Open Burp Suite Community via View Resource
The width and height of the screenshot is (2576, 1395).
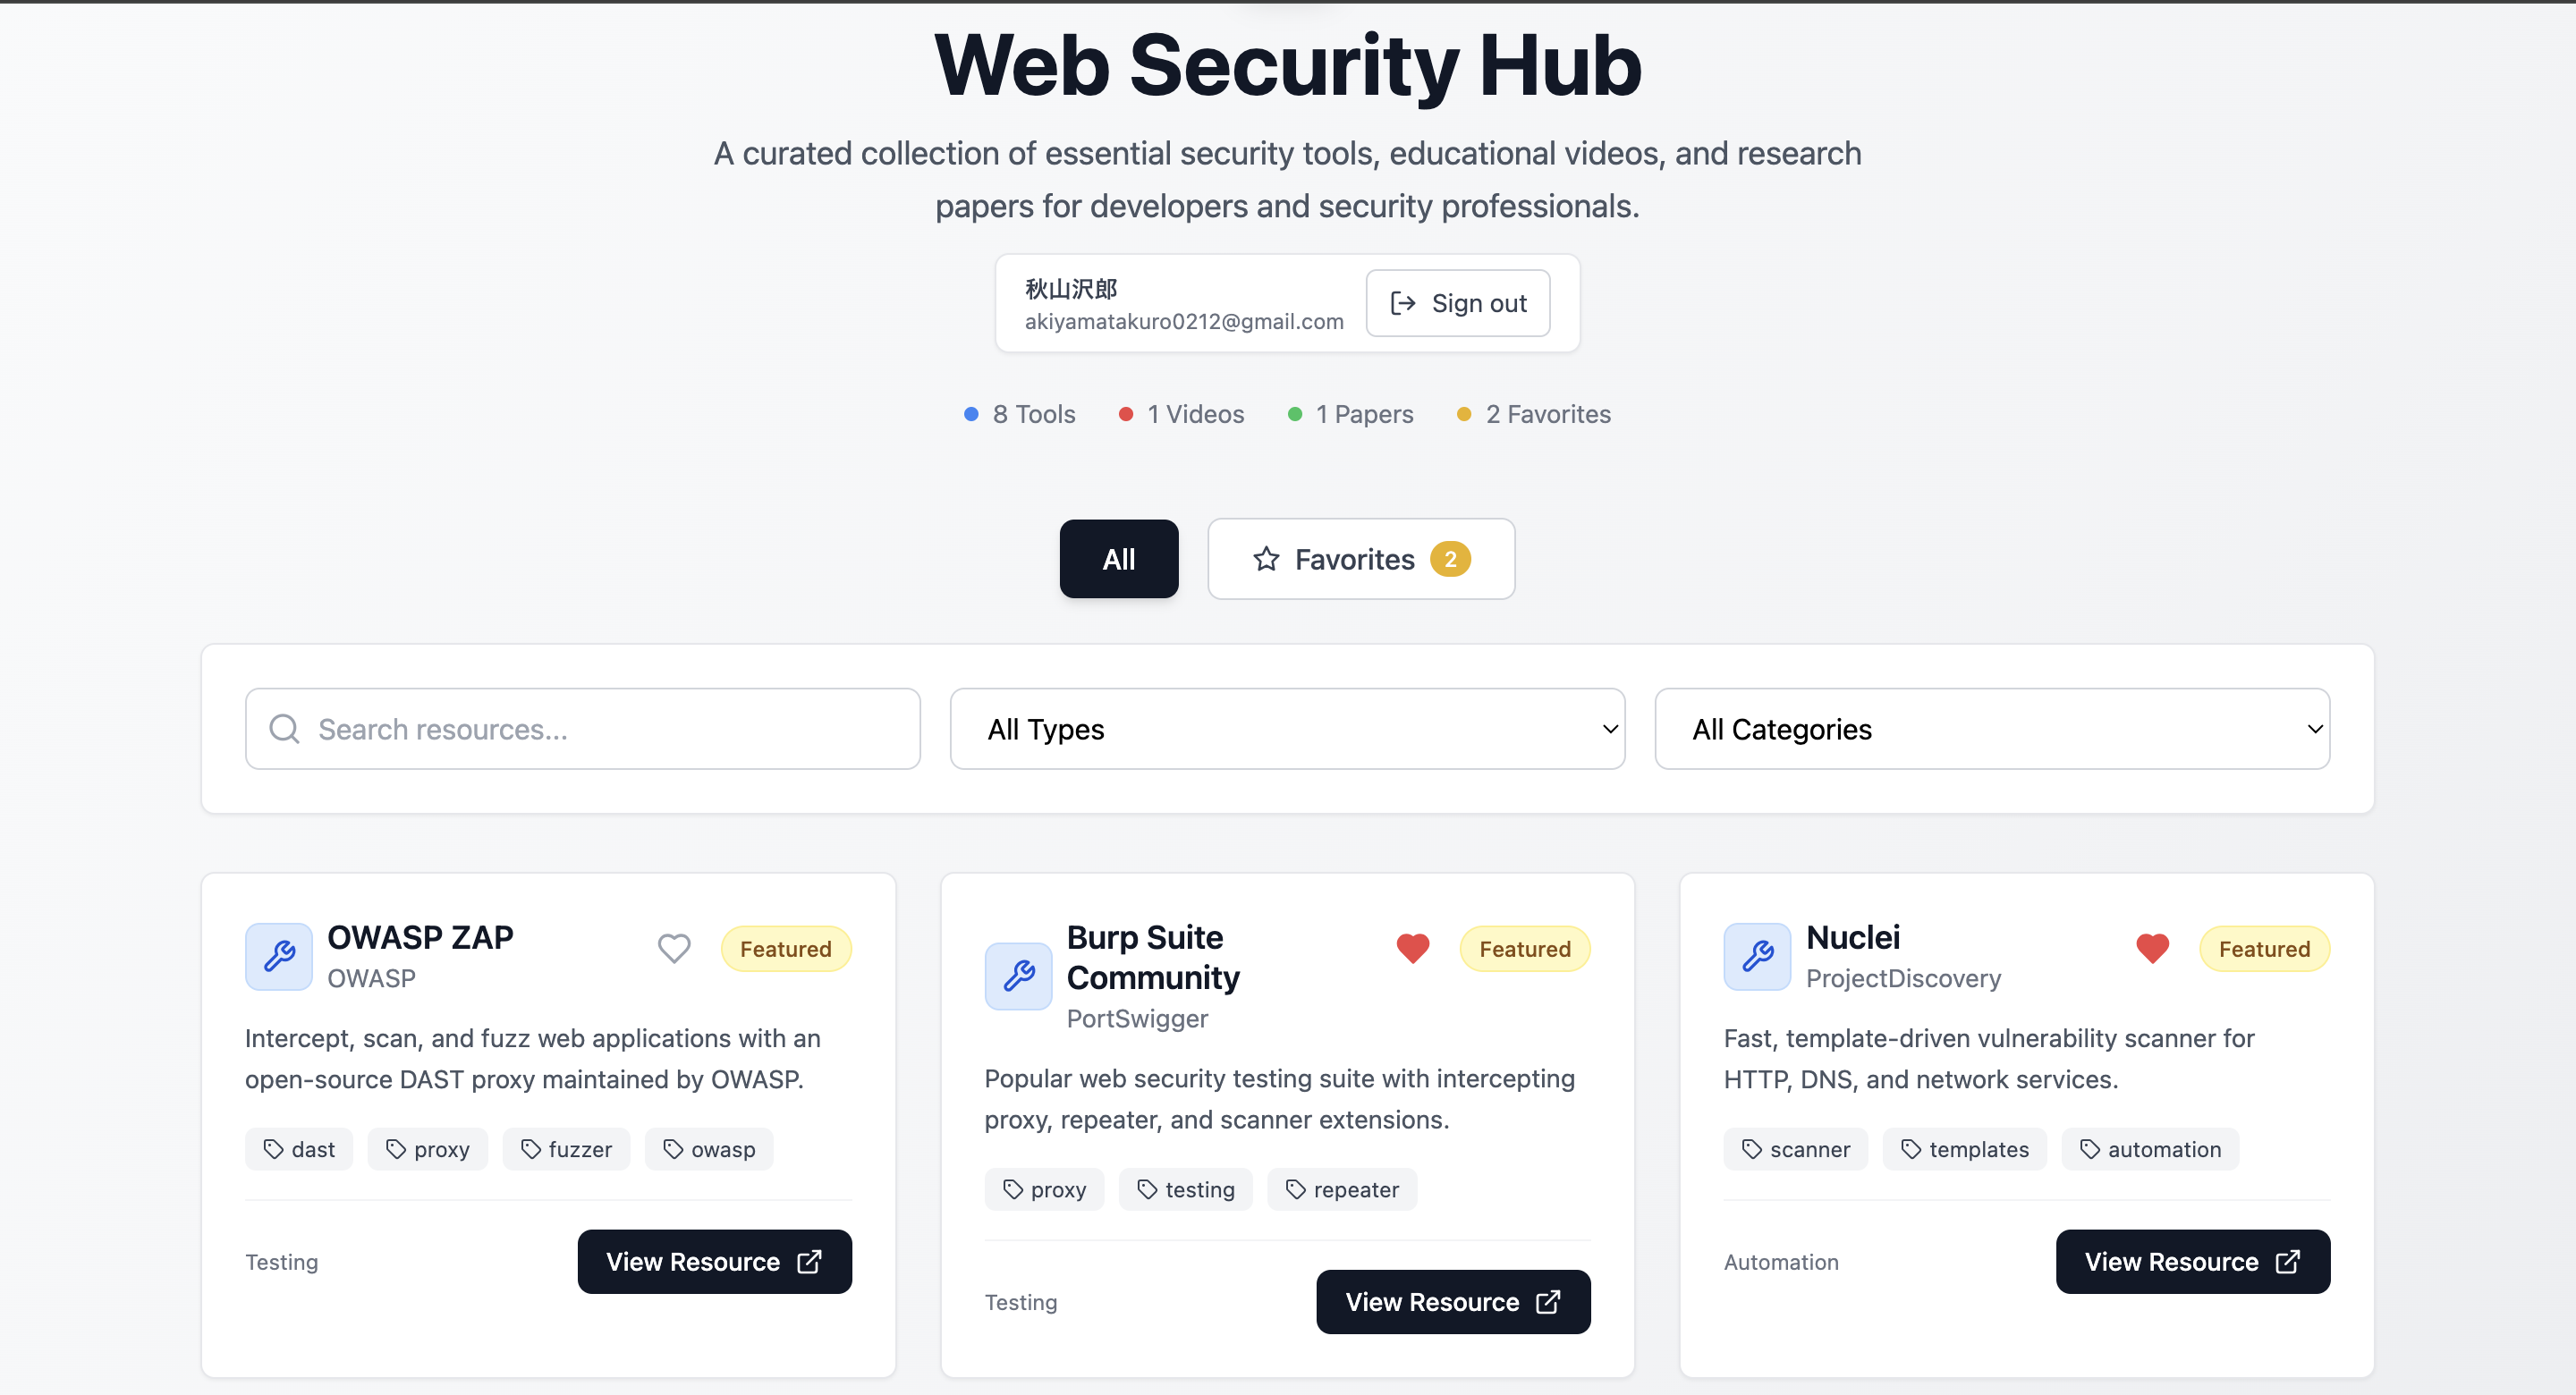[x=1452, y=1301]
